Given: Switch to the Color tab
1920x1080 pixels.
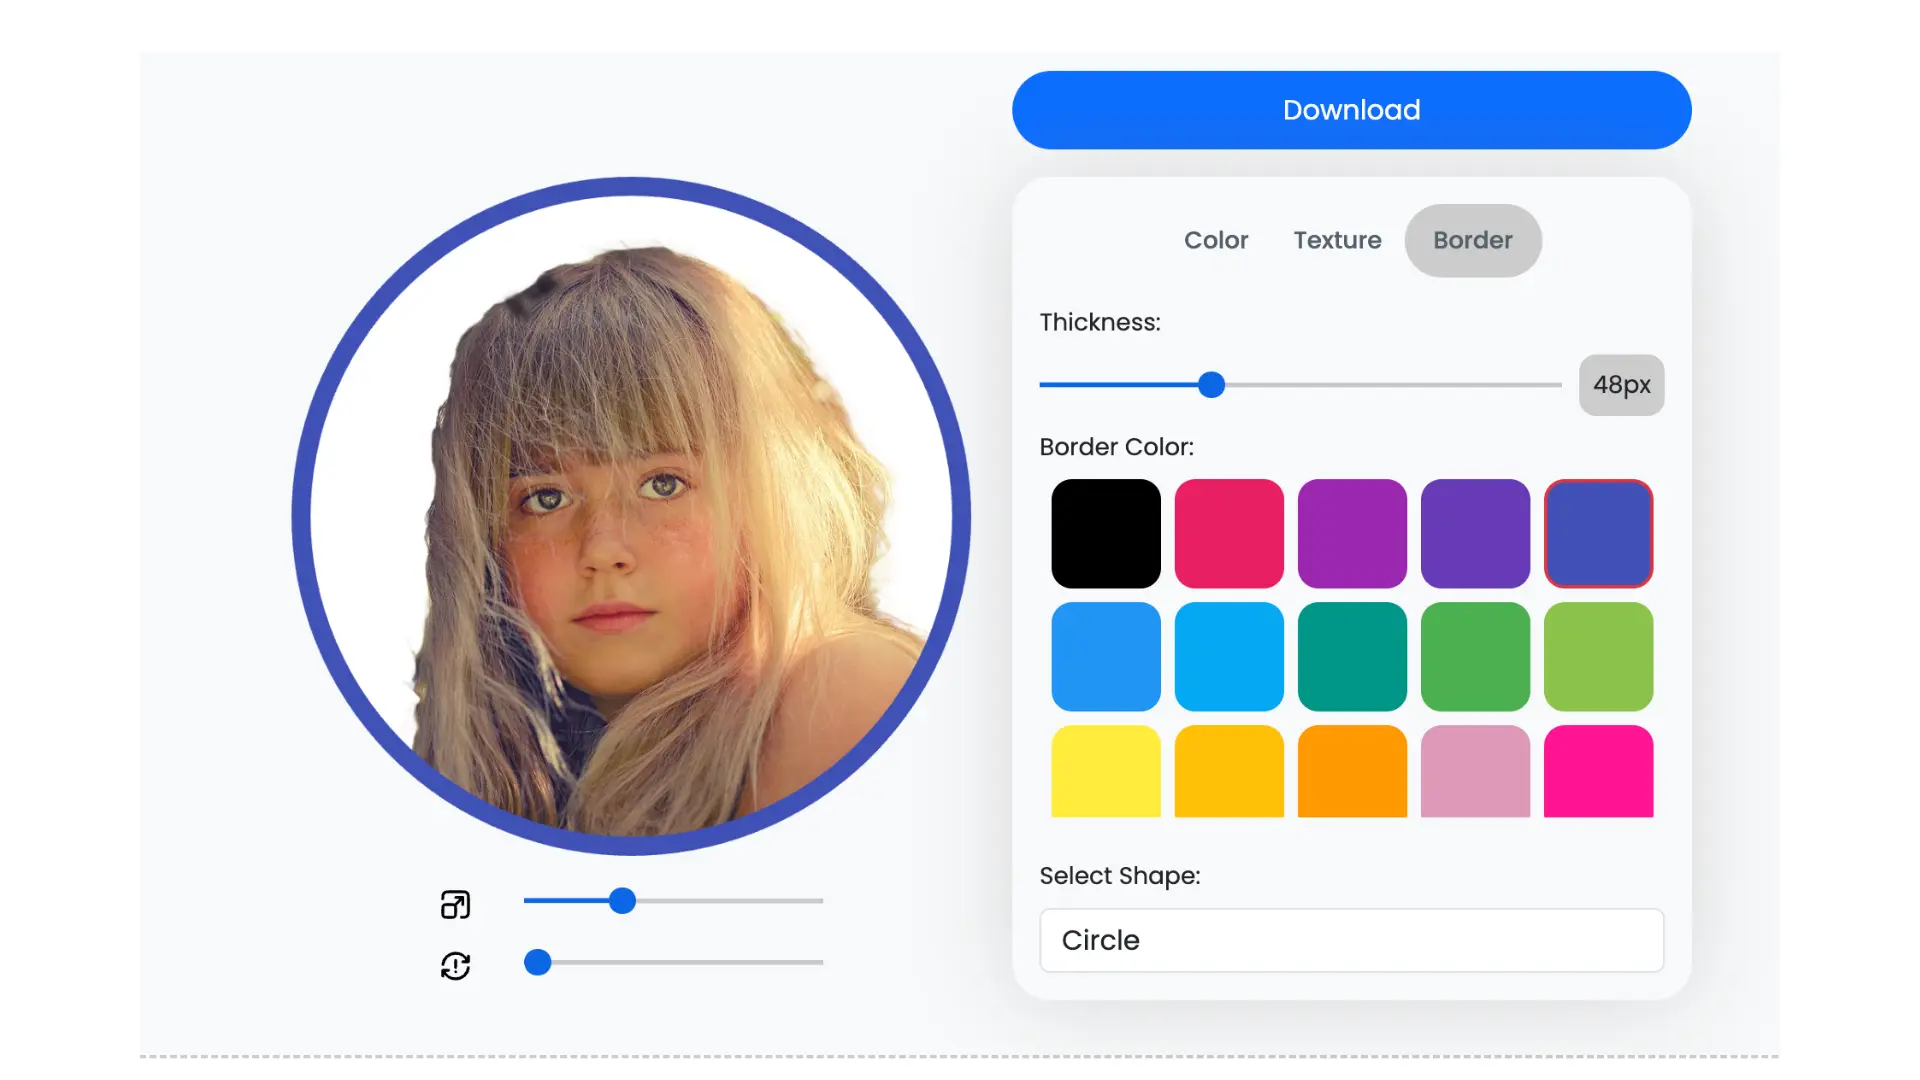Looking at the screenshot, I should (x=1215, y=240).
